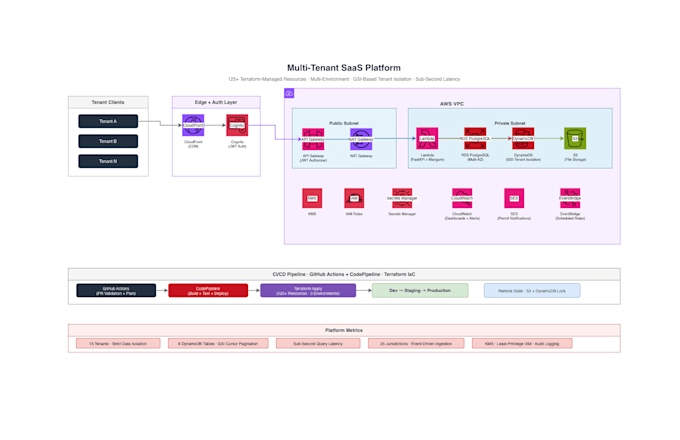Click the Tenant Clients header
Image resolution: width=680 pixels, height=440 pixels.
pyautogui.click(x=108, y=102)
